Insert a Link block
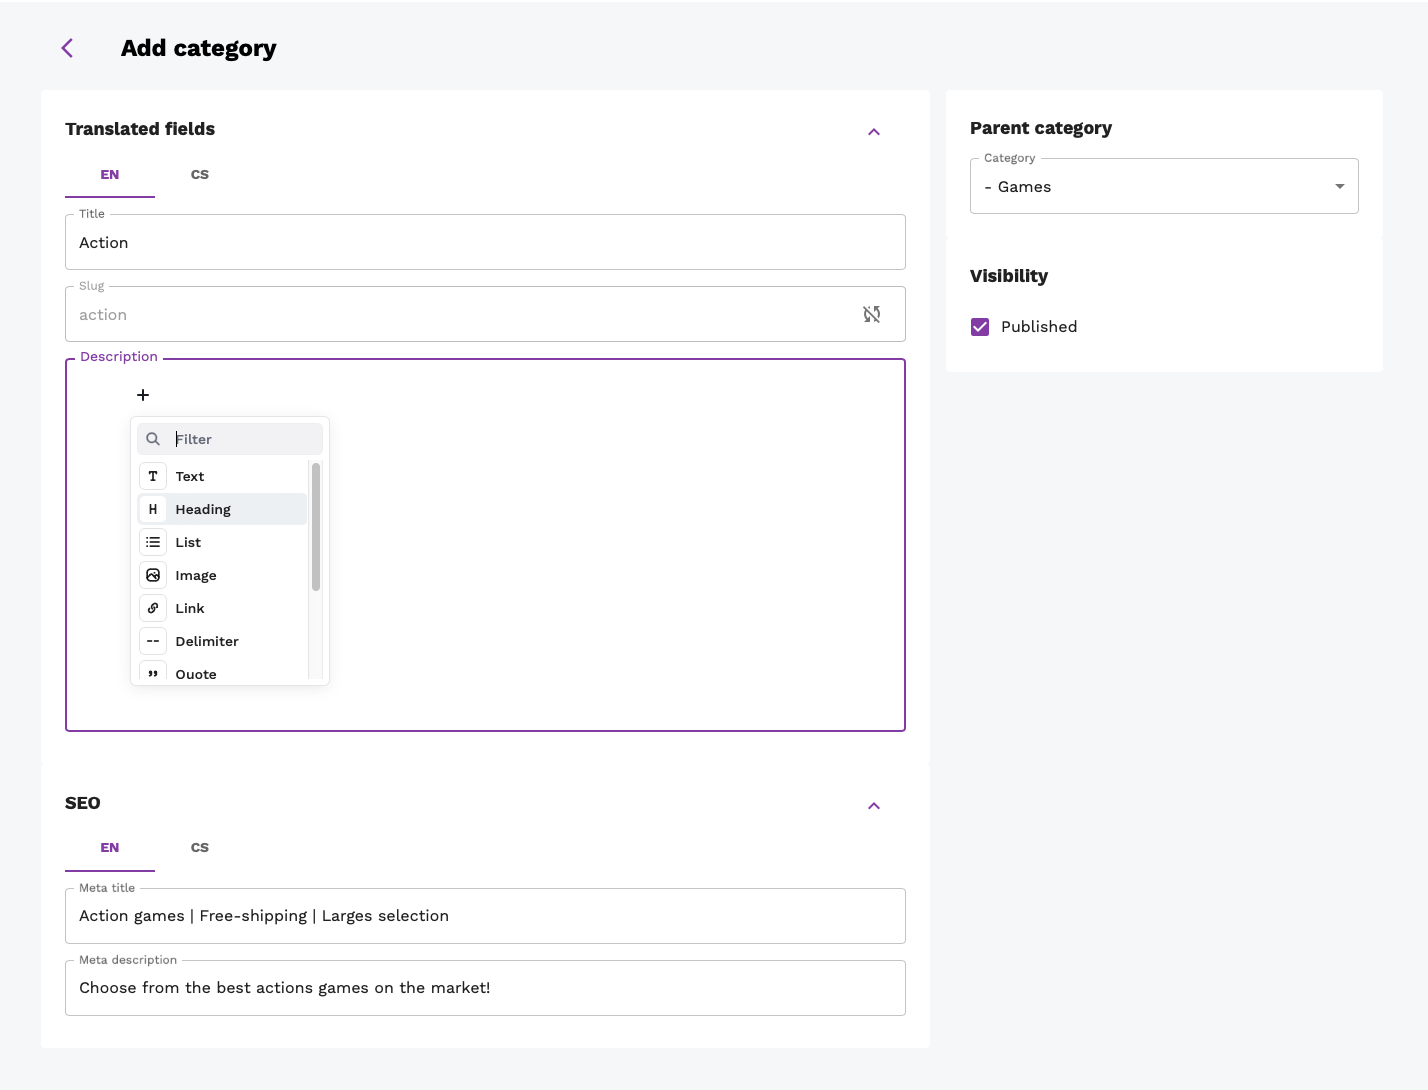Image resolution: width=1428 pixels, height=1090 pixels. click(x=222, y=608)
